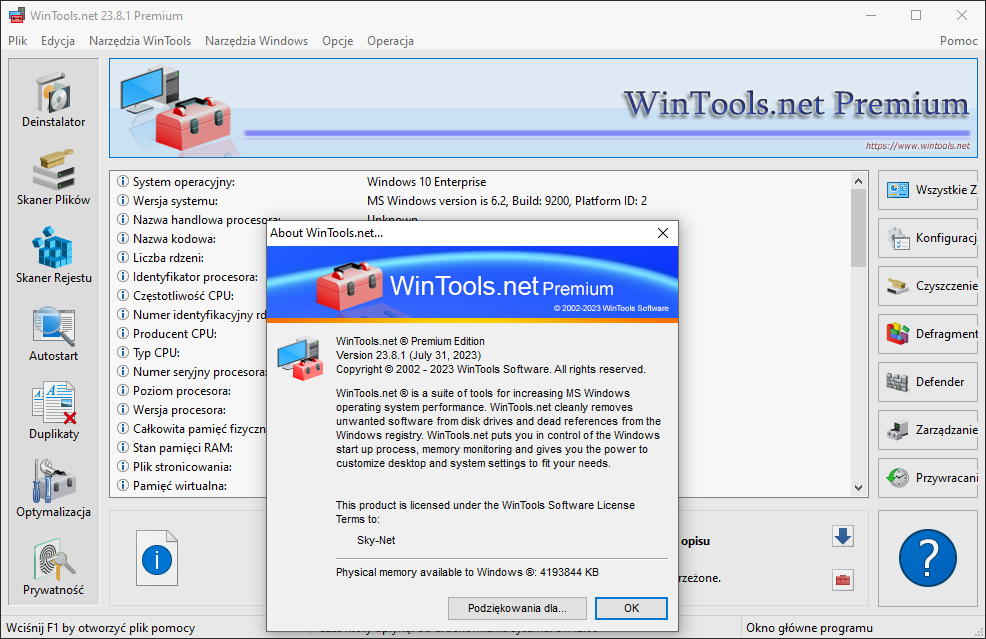
Task: Open the Edycja menu
Action: 58,41
